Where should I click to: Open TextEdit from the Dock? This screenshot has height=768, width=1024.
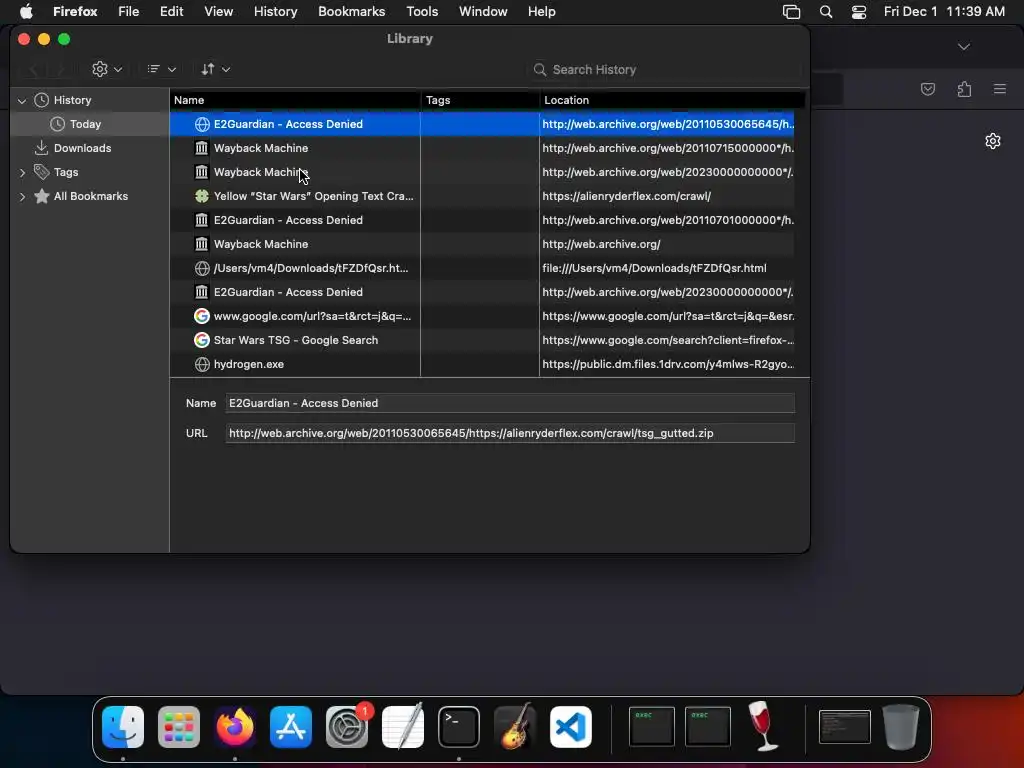pyautogui.click(x=403, y=727)
